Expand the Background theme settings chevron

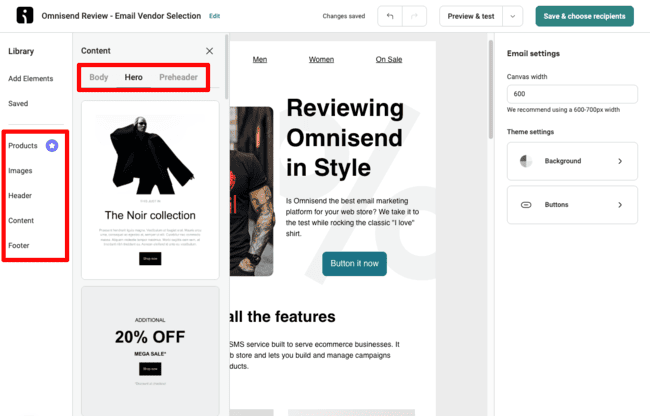click(x=620, y=161)
